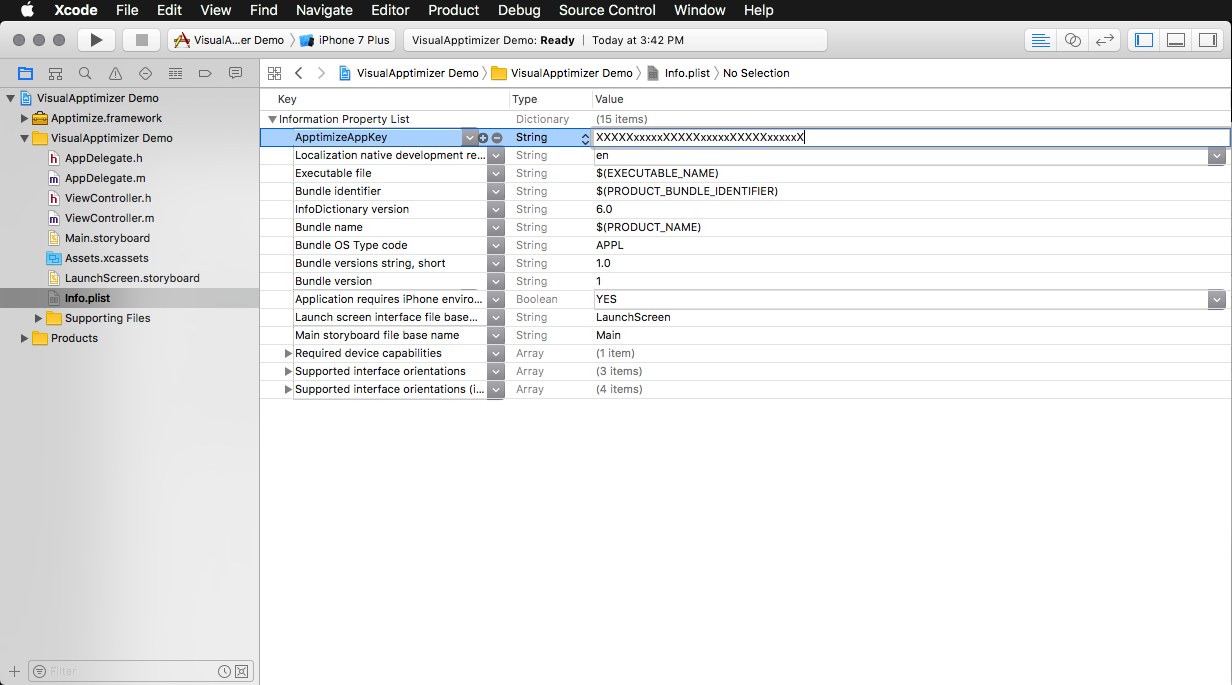Show the Version editor
The image size is (1232, 685).
tap(1104, 40)
